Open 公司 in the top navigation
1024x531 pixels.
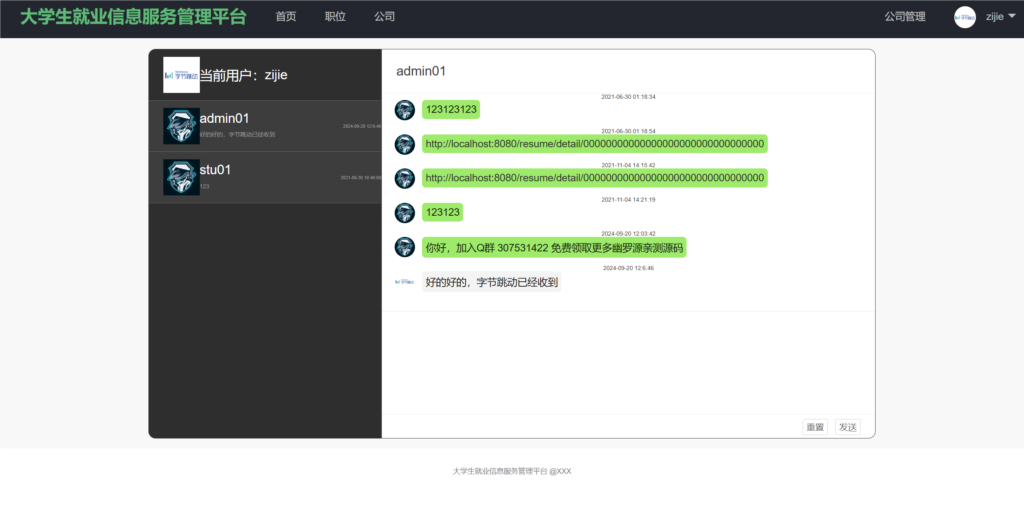point(384,16)
